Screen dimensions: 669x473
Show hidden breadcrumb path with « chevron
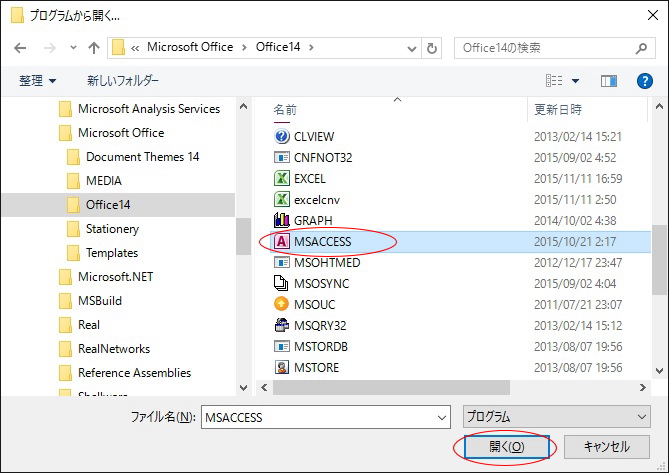click(135, 48)
